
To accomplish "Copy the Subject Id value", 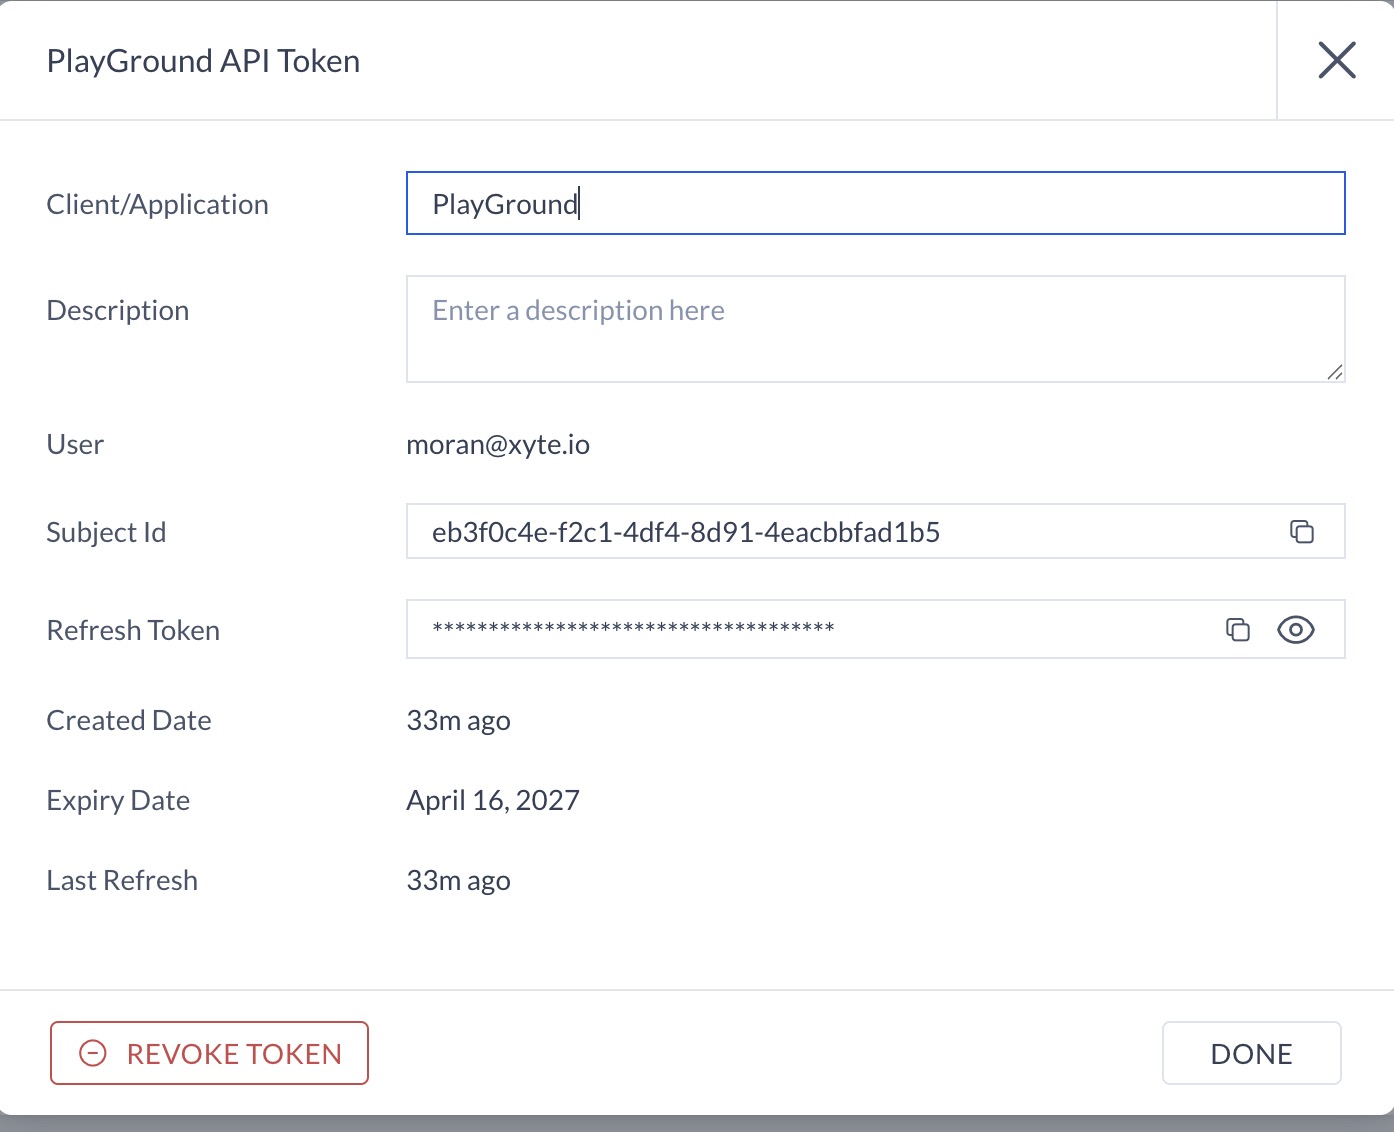I will (1301, 532).
